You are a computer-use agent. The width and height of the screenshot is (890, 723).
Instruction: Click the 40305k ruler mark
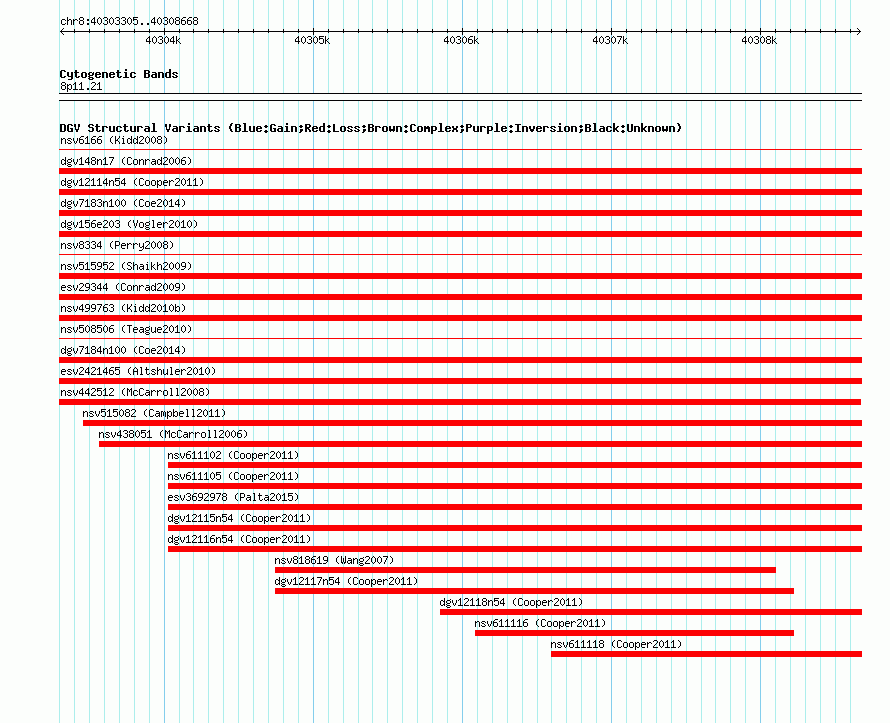(312, 40)
